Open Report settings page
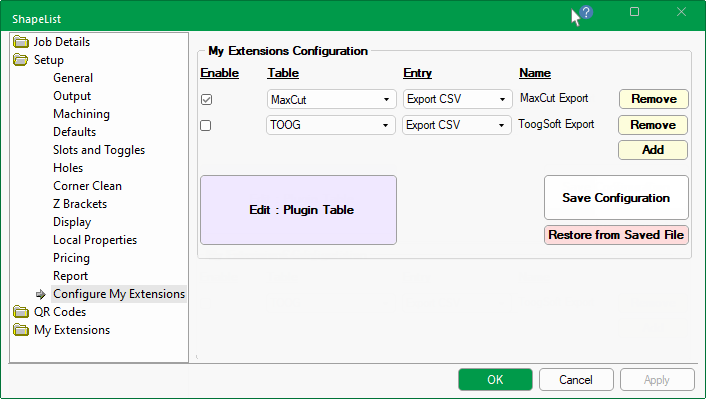Screen dimensions: 706x399 tap(71, 276)
